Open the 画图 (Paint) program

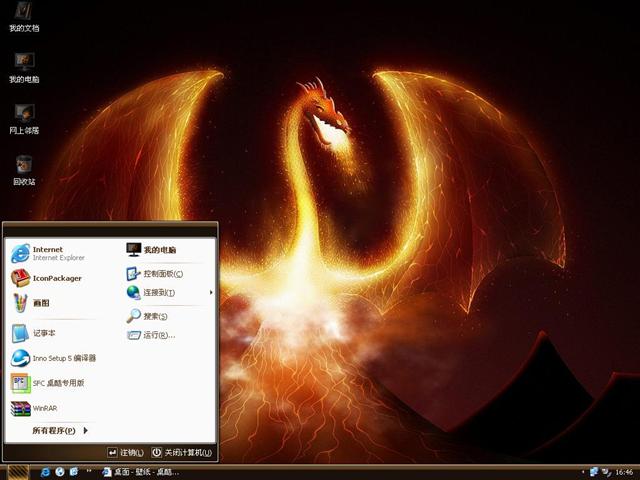tap(40, 303)
